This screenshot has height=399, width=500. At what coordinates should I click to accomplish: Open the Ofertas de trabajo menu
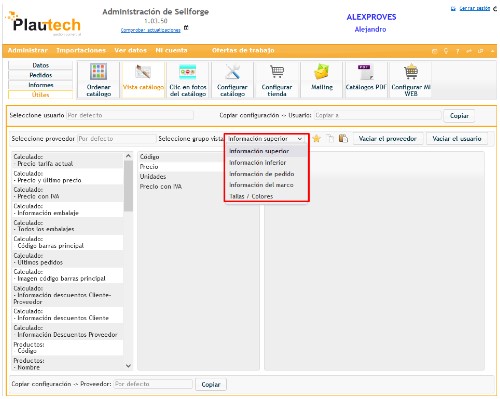243,51
